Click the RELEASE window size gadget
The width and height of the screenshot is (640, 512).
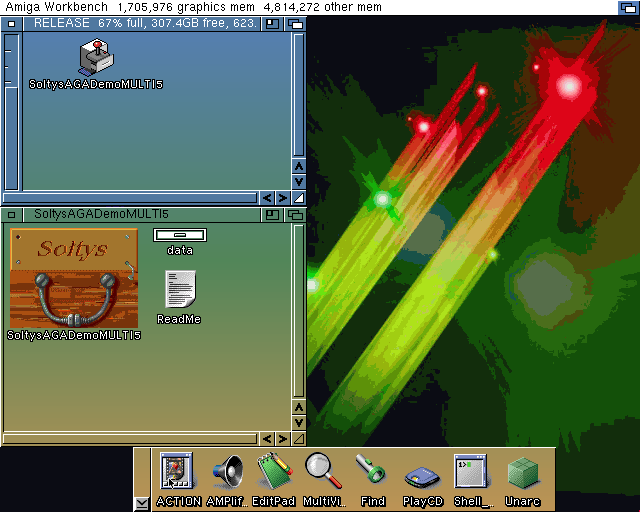pyautogui.click(x=299, y=198)
